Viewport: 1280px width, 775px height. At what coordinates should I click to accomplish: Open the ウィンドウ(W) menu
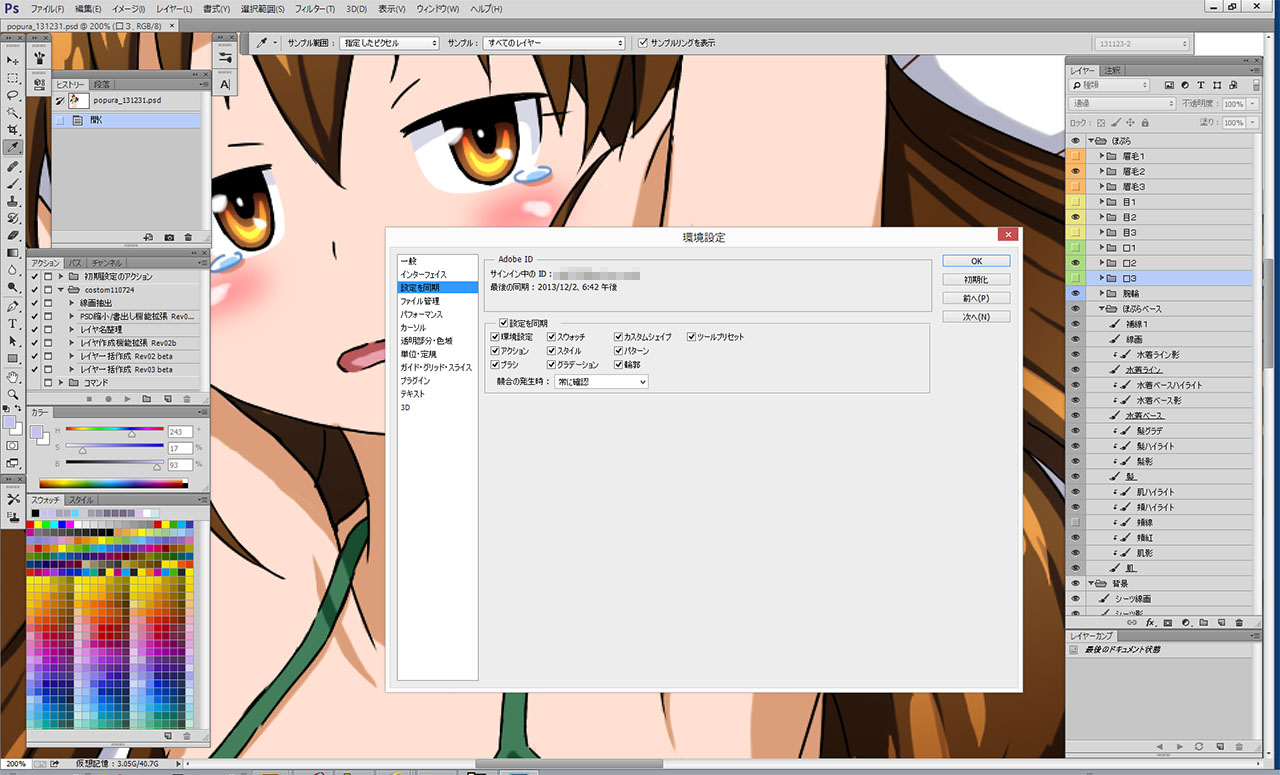(438, 9)
